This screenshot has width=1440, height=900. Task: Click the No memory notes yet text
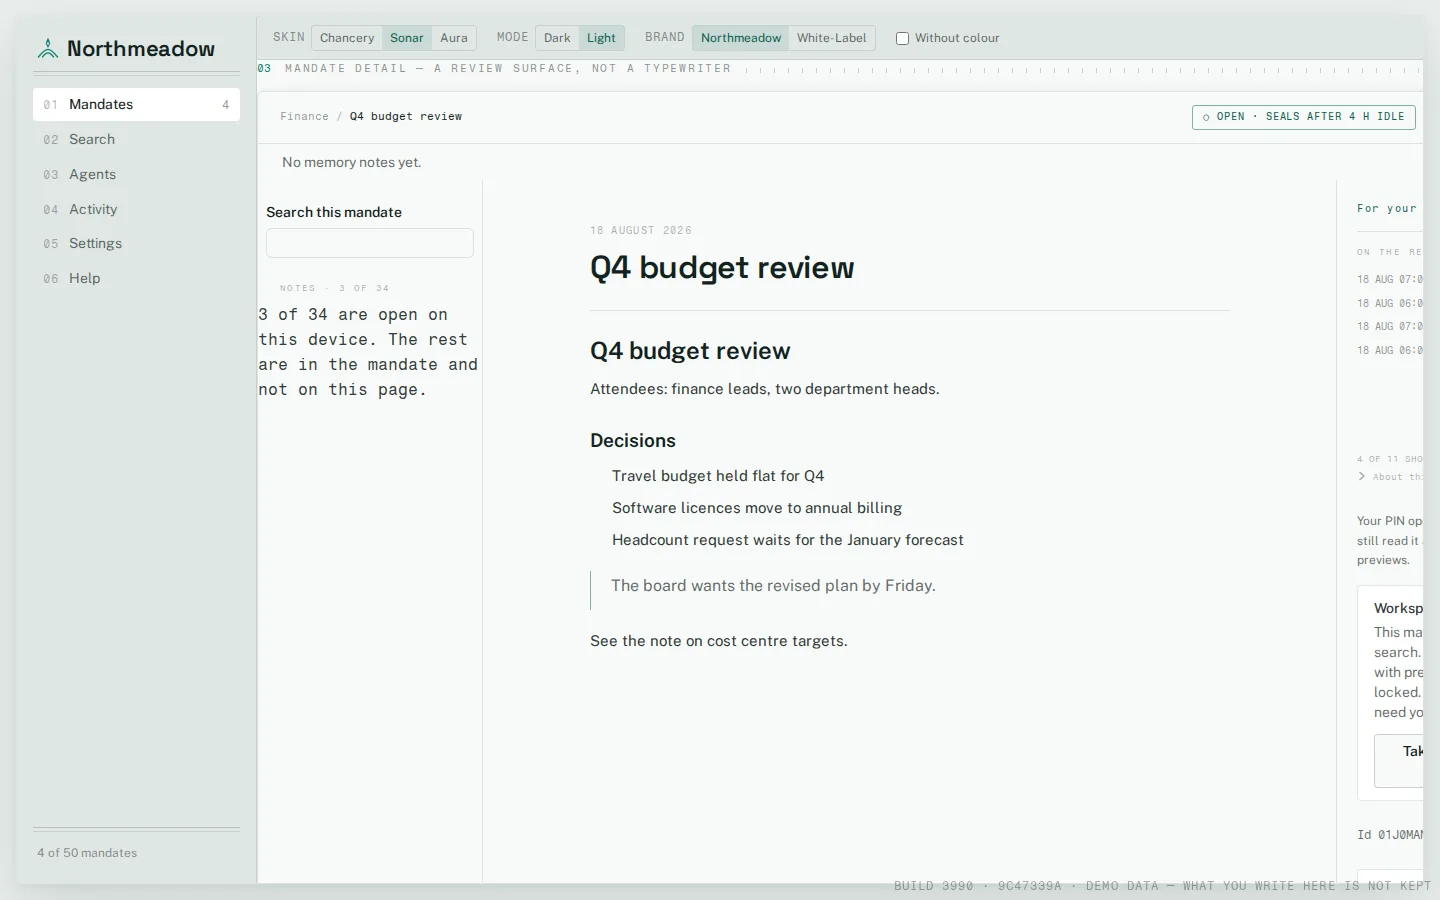point(351,162)
